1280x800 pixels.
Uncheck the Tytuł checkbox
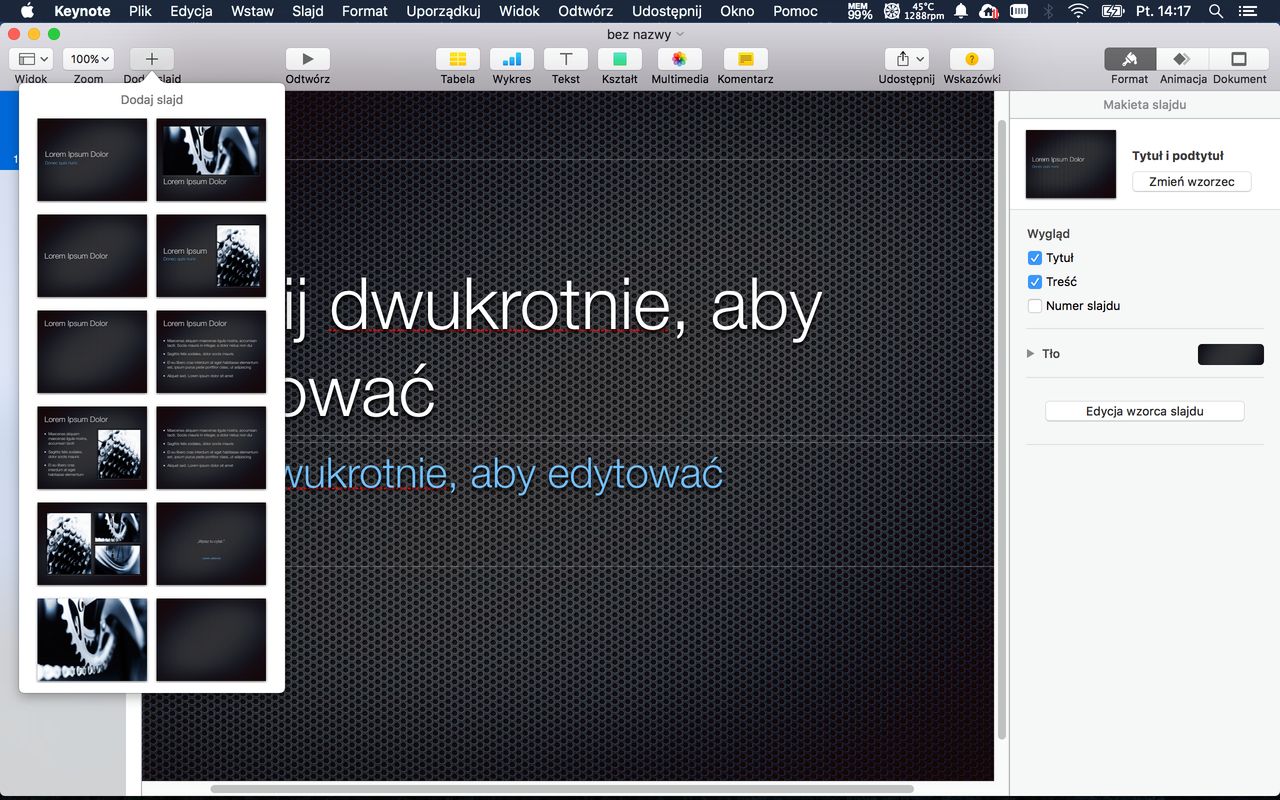tap(1035, 258)
